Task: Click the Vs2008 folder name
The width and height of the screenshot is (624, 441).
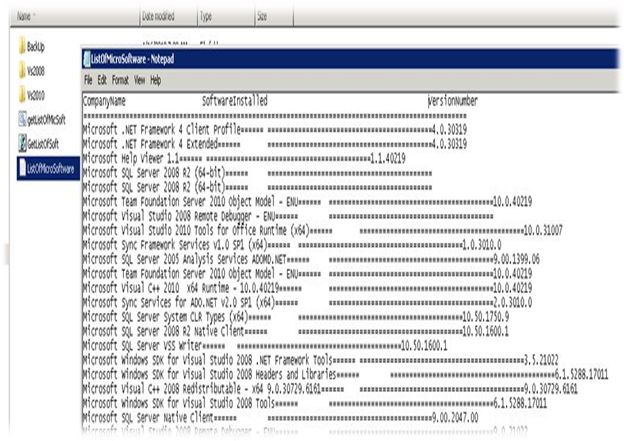Action: [x=36, y=71]
